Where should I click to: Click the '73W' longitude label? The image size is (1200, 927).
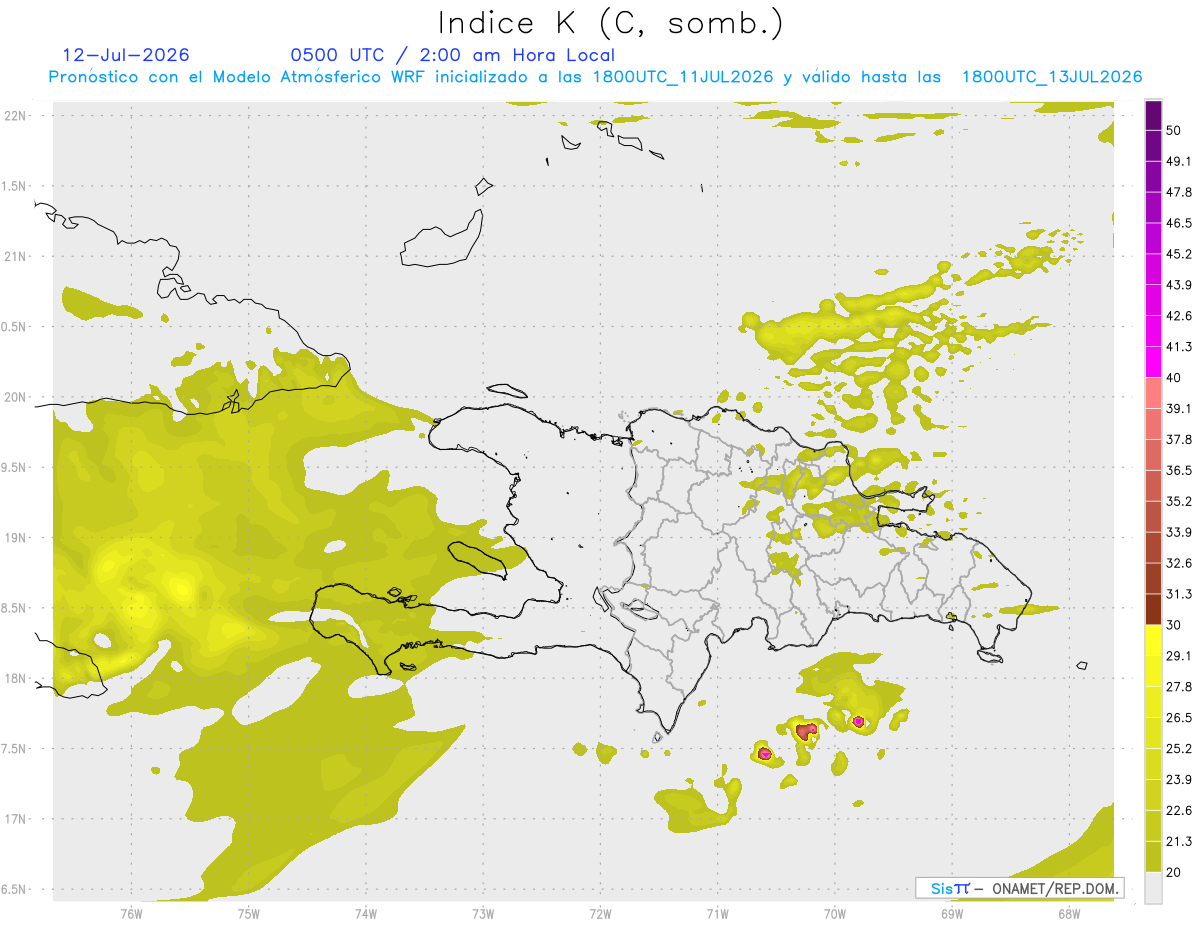483,914
